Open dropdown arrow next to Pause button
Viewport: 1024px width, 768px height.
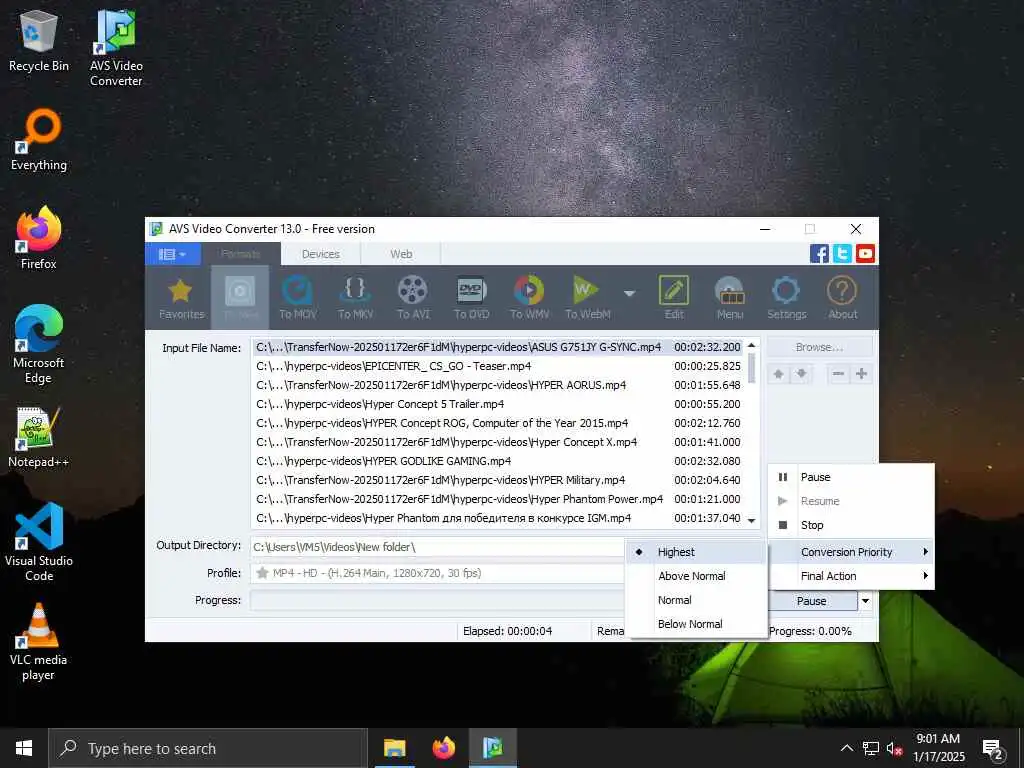coord(865,601)
